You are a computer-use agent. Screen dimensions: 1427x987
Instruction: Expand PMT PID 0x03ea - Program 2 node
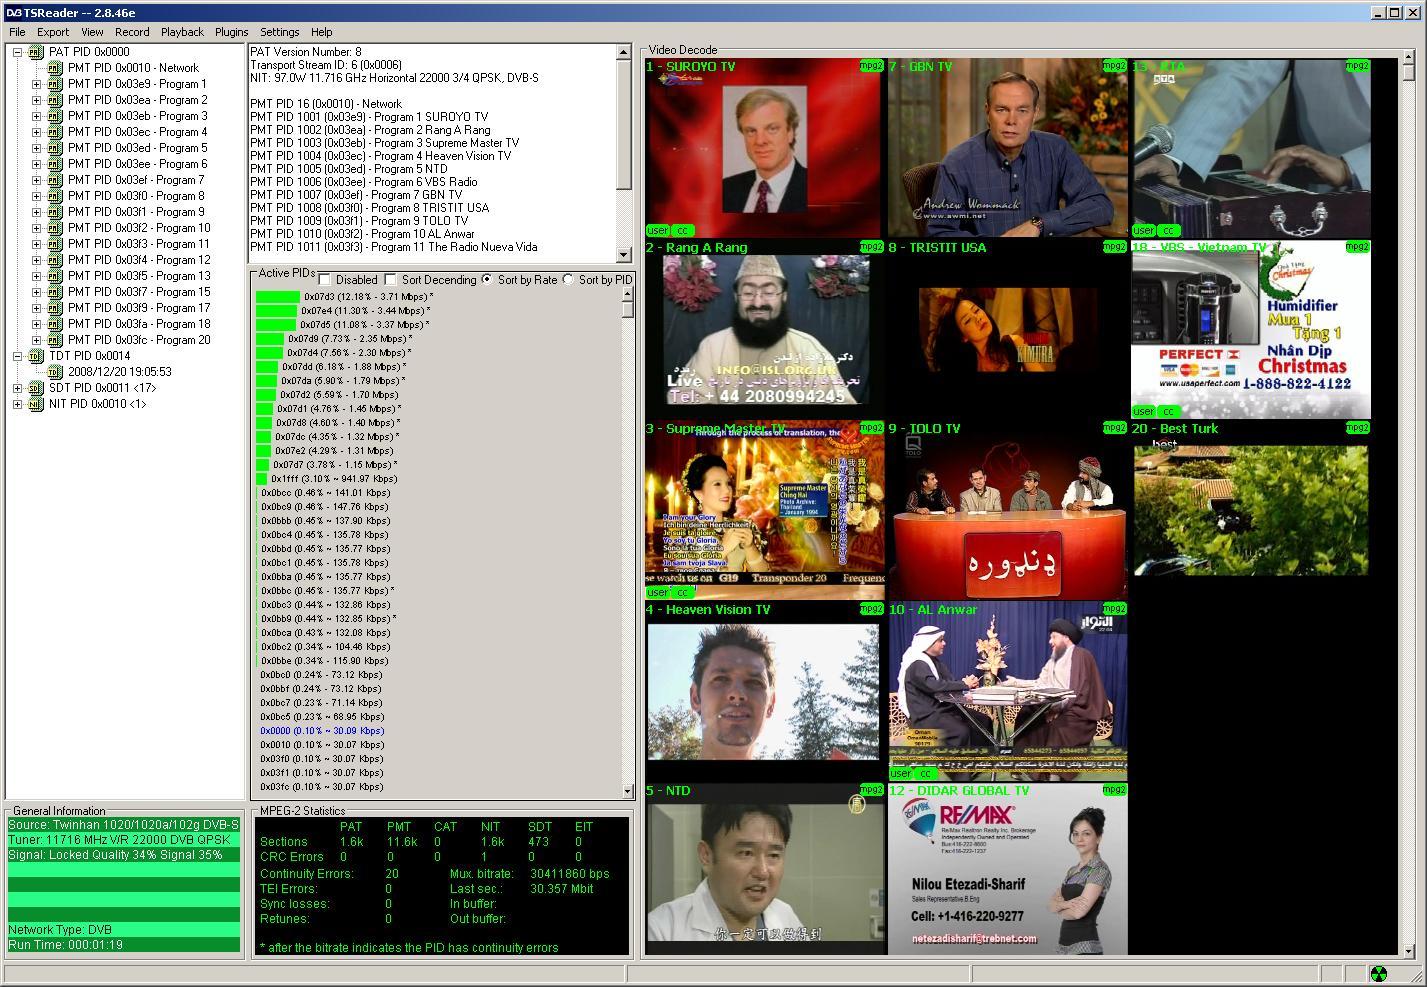(x=36, y=100)
